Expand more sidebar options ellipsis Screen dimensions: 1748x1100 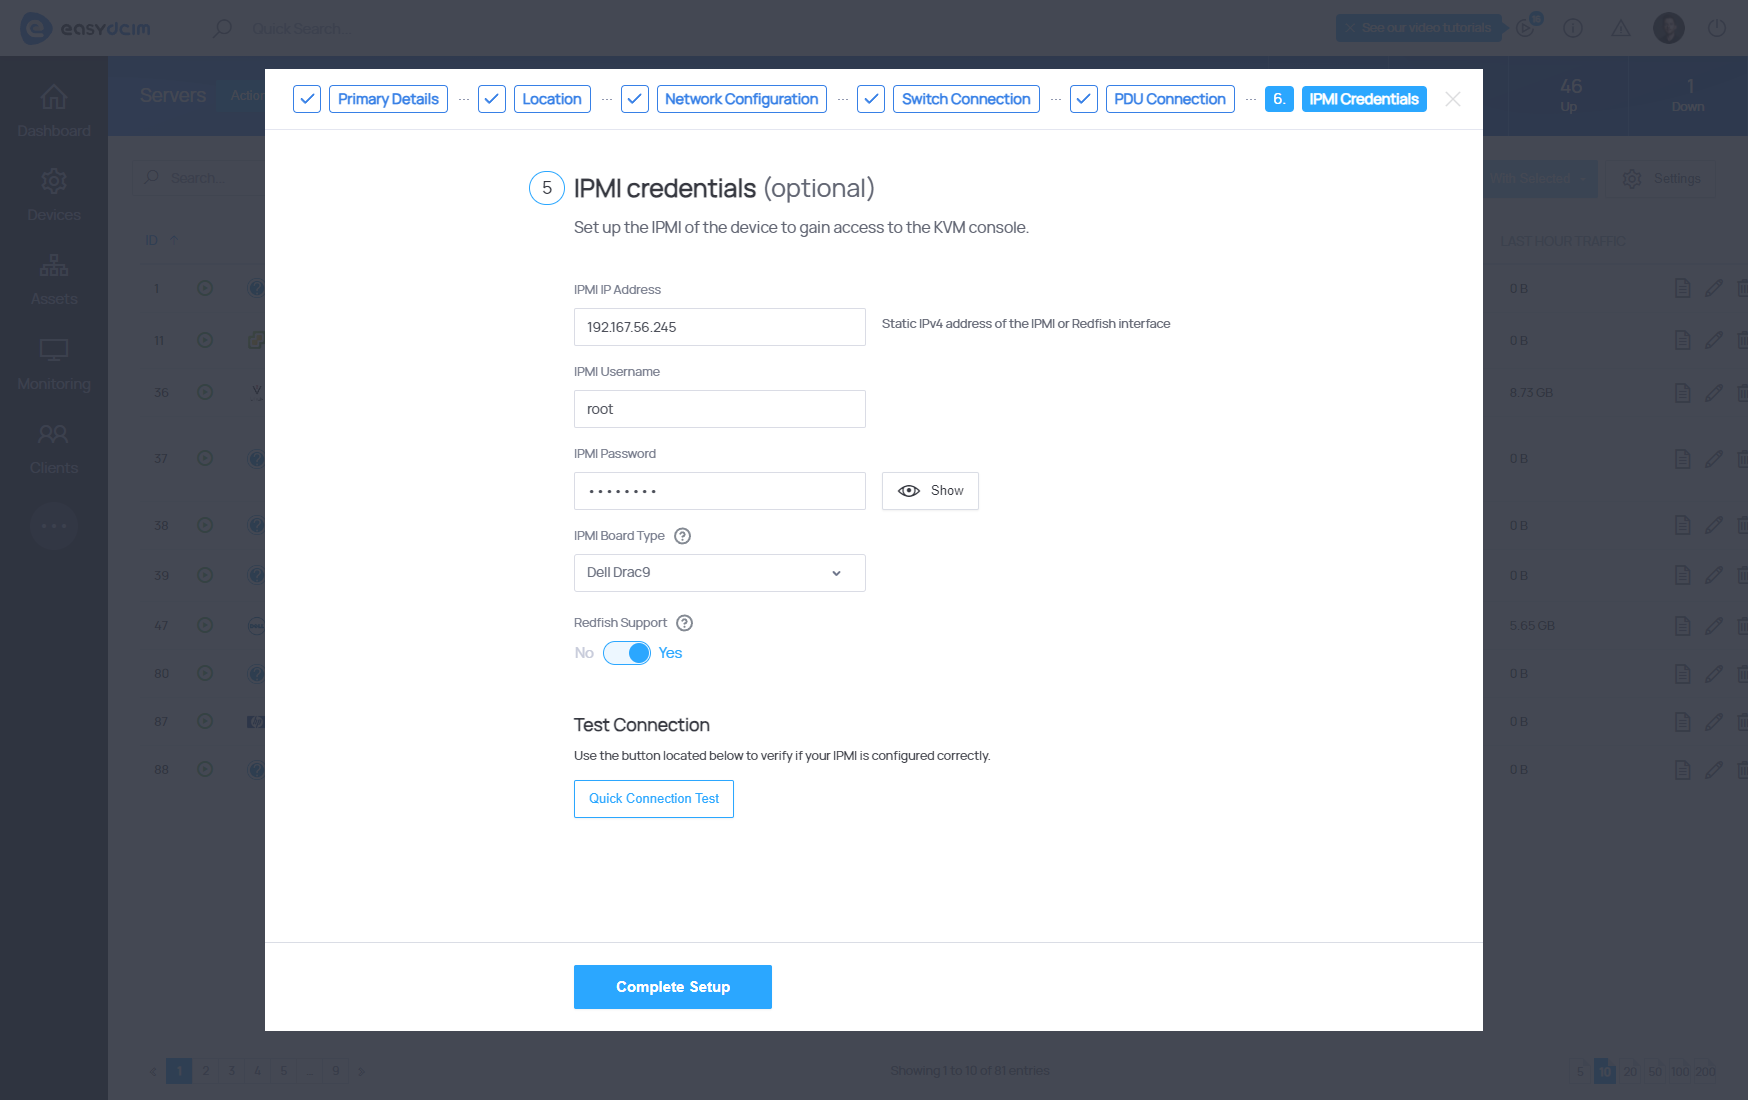54,526
